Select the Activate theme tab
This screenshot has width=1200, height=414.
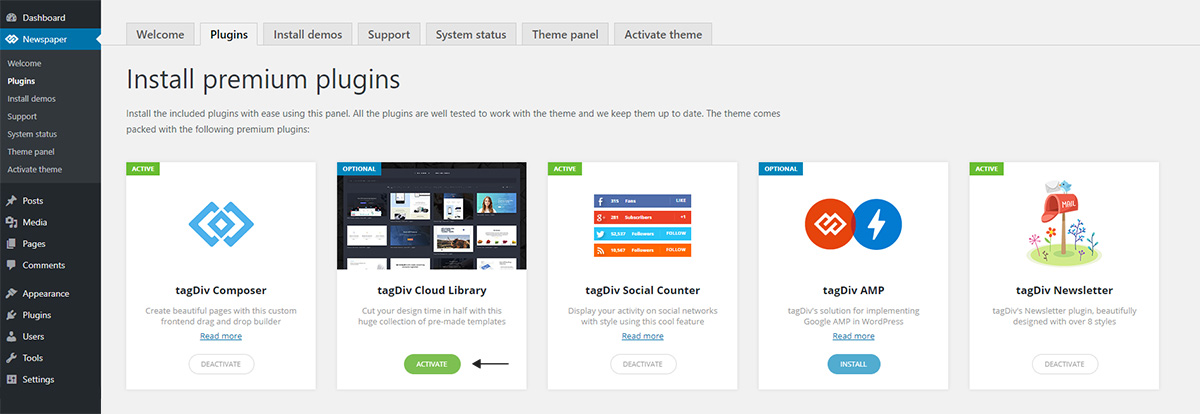tap(663, 34)
